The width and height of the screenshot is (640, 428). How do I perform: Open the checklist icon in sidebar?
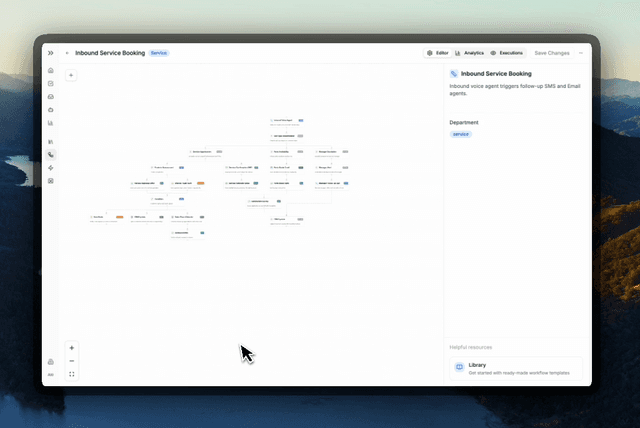(x=51, y=84)
